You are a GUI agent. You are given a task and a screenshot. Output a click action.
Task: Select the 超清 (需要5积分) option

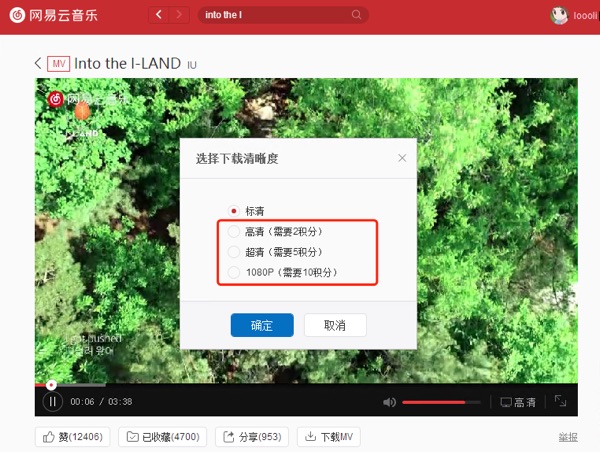click(276, 252)
